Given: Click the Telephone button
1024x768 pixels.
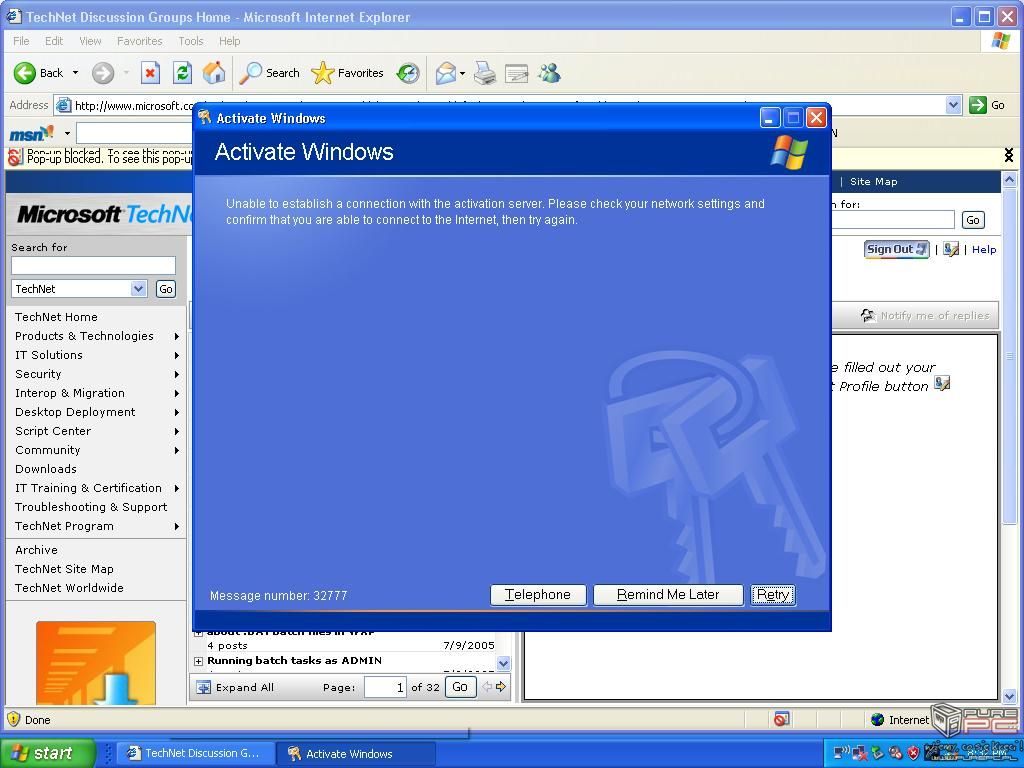Looking at the screenshot, I should pyautogui.click(x=538, y=595).
